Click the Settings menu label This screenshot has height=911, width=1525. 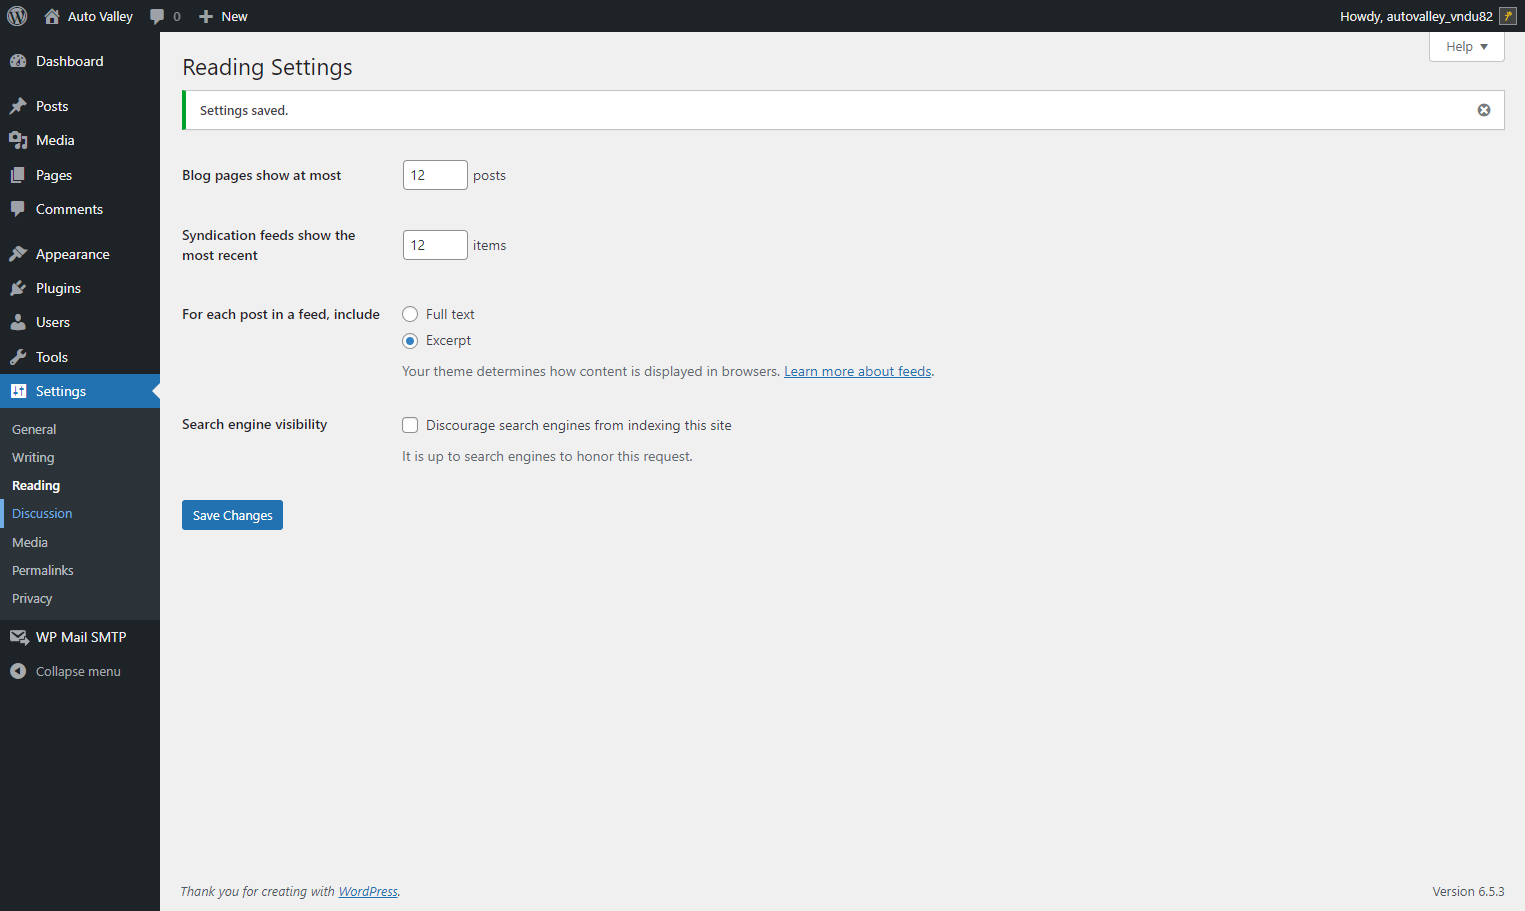tap(61, 391)
